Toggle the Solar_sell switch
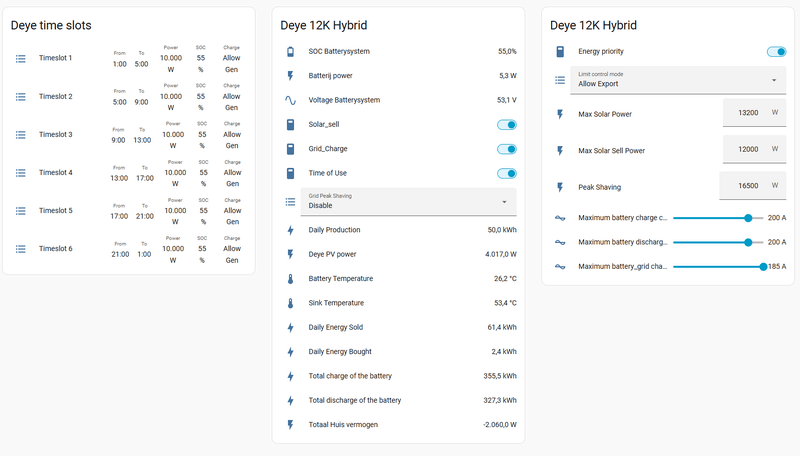 coord(507,125)
